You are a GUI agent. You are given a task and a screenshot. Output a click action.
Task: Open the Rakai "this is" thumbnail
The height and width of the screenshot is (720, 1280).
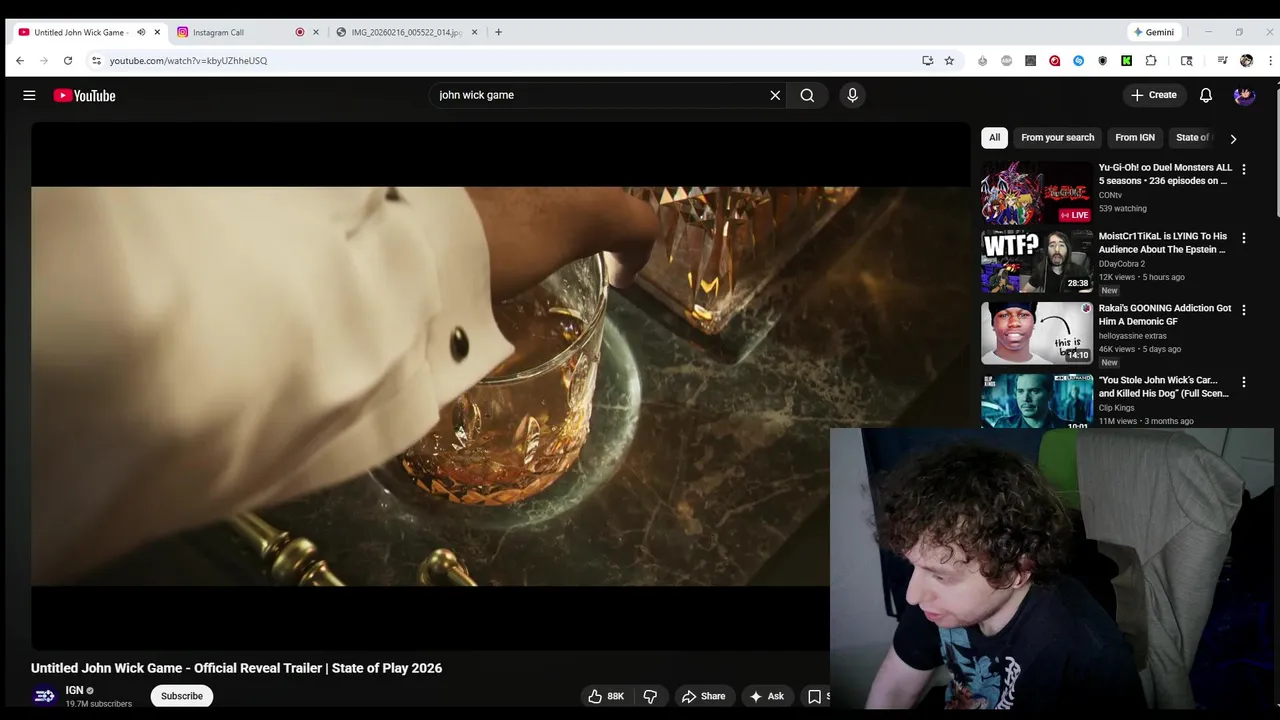[x=1037, y=333]
